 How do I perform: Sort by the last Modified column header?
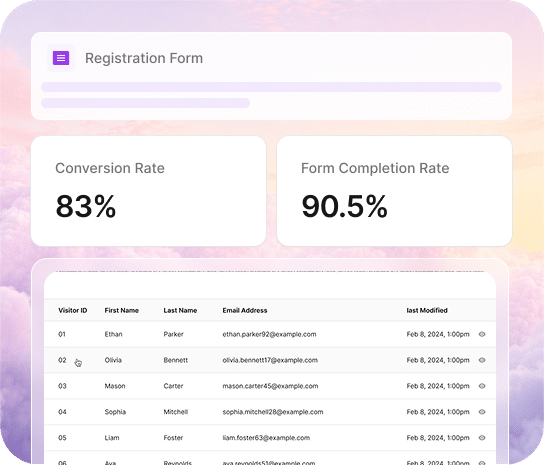(427, 310)
